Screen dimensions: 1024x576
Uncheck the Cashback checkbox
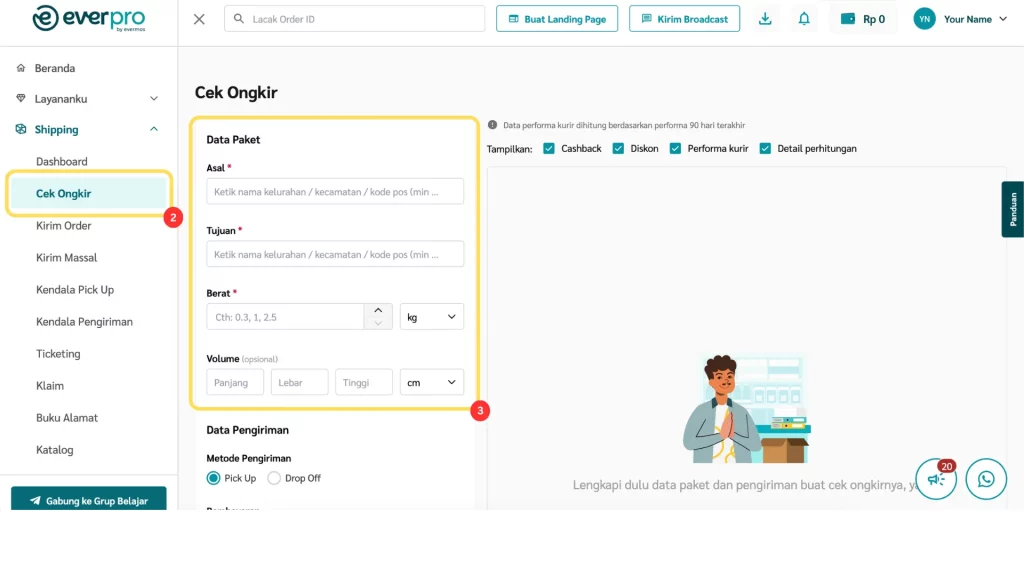coord(549,148)
